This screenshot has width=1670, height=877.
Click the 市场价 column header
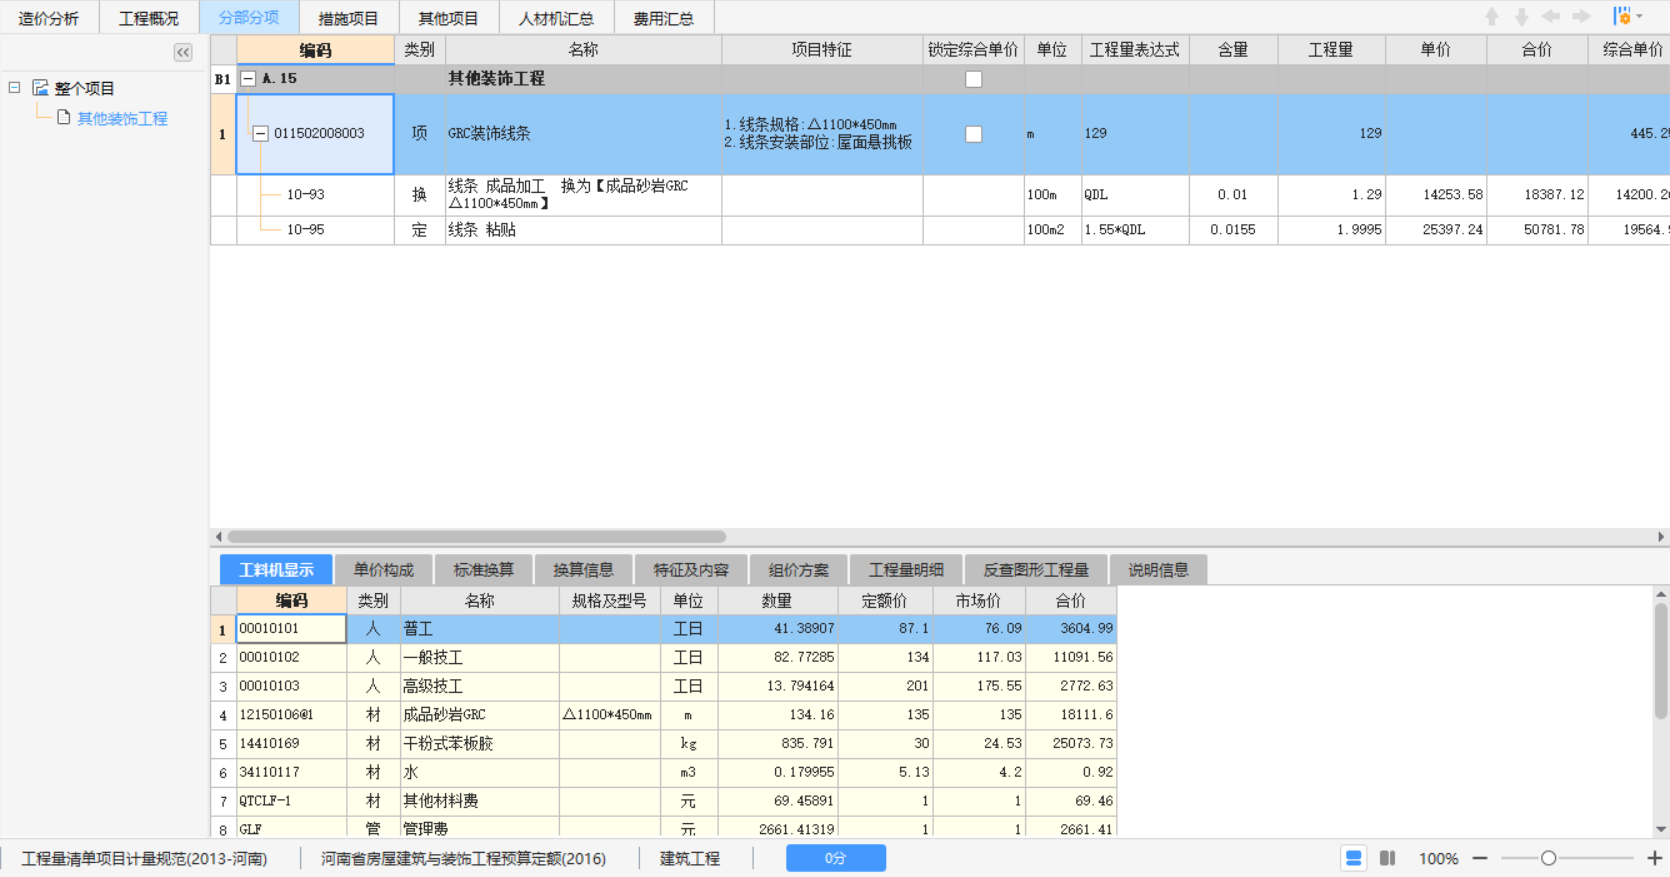click(x=979, y=601)
